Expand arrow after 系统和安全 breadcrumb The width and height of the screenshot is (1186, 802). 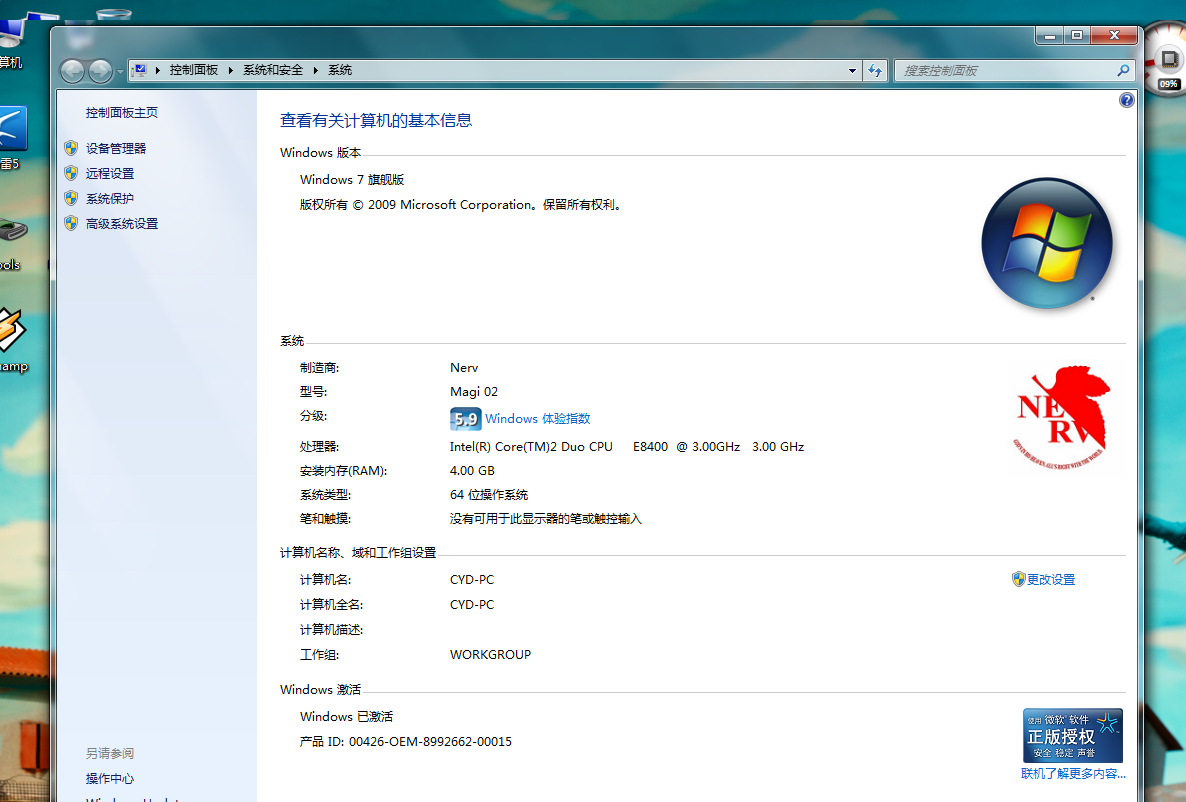315,70
